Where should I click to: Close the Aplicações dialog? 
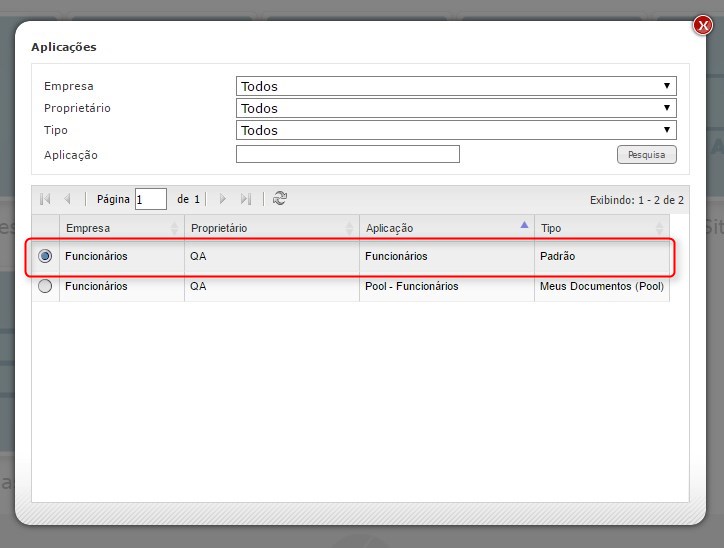coord(702,26)
